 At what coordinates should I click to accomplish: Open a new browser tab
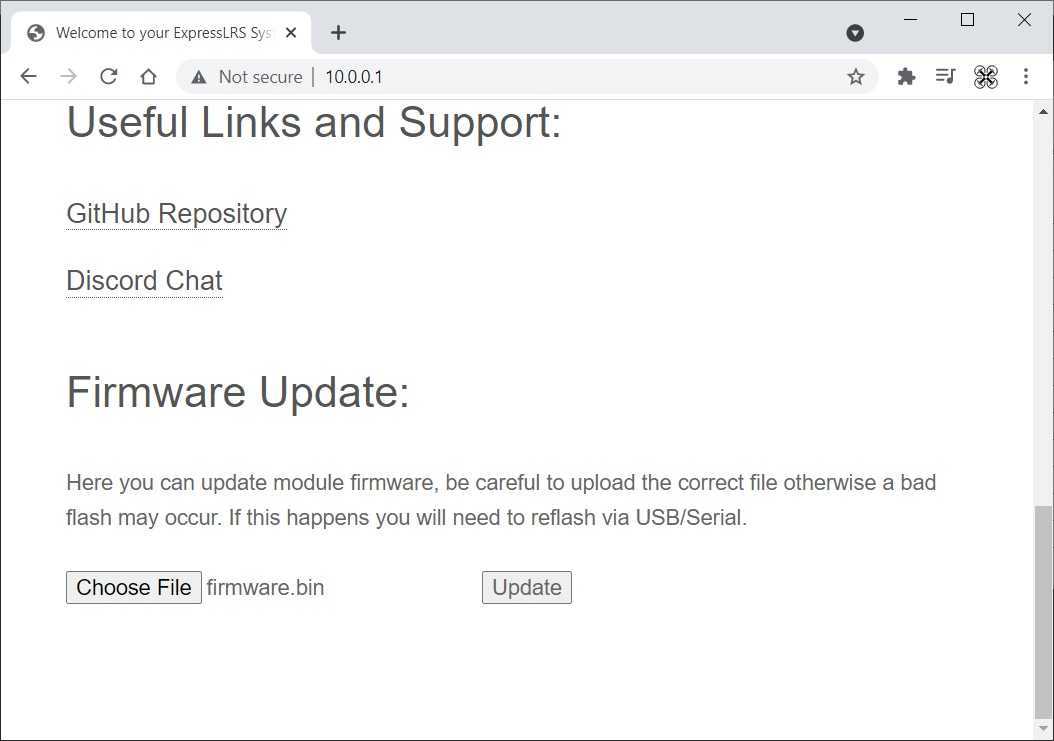pyautogui.click(x=338, y=33)
